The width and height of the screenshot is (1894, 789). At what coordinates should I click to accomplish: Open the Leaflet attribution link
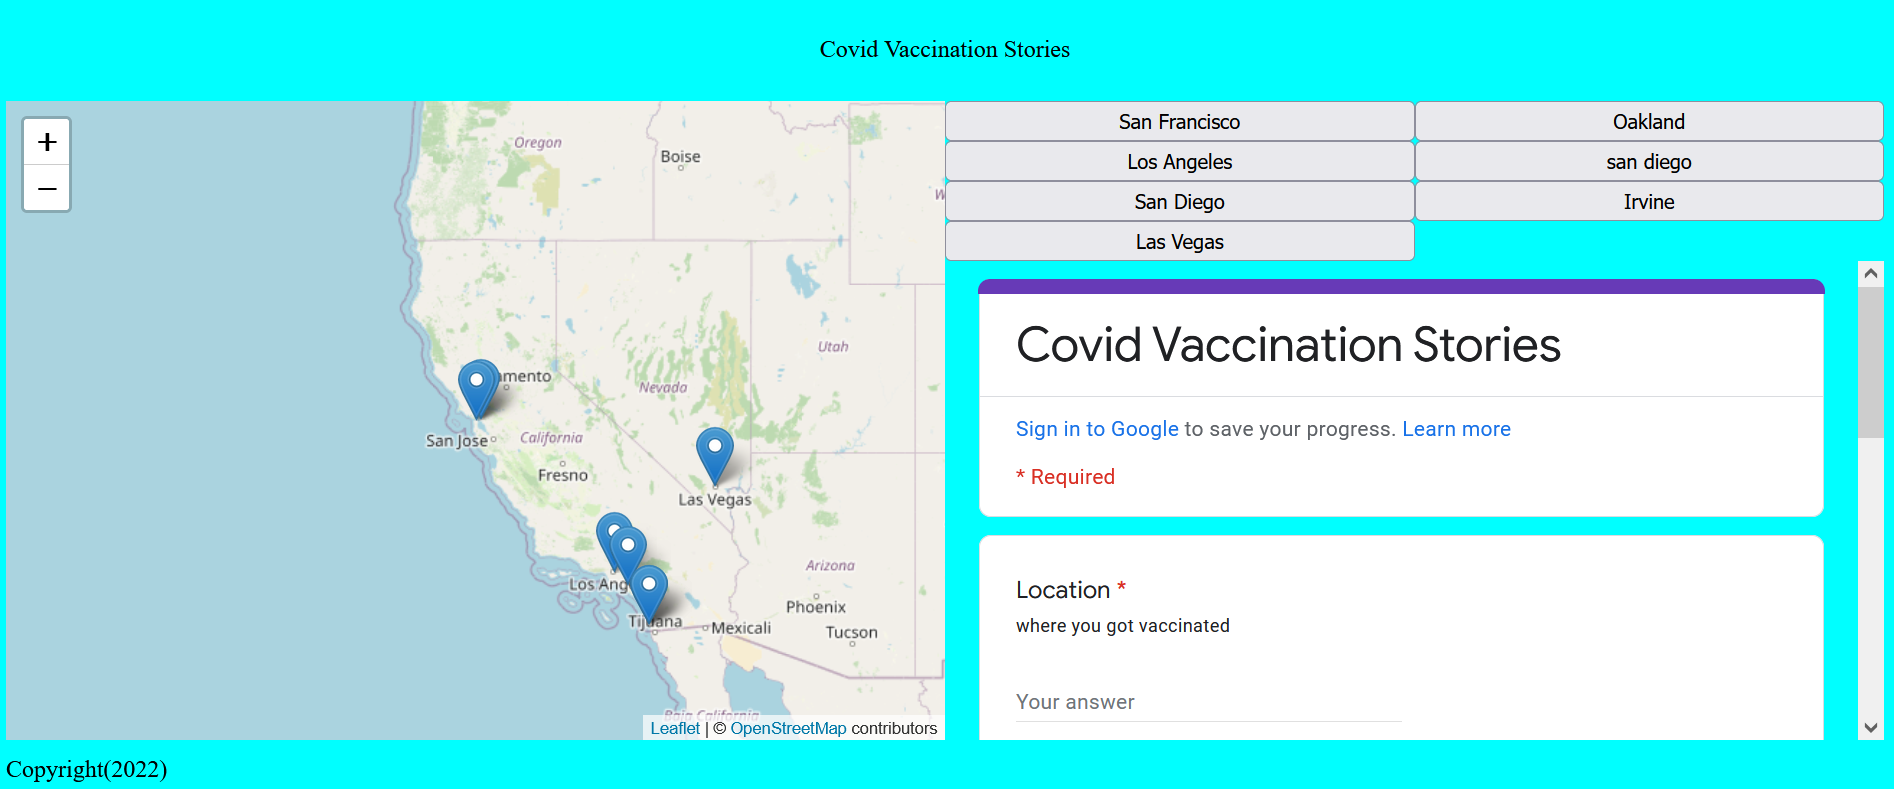pos(675,728)
